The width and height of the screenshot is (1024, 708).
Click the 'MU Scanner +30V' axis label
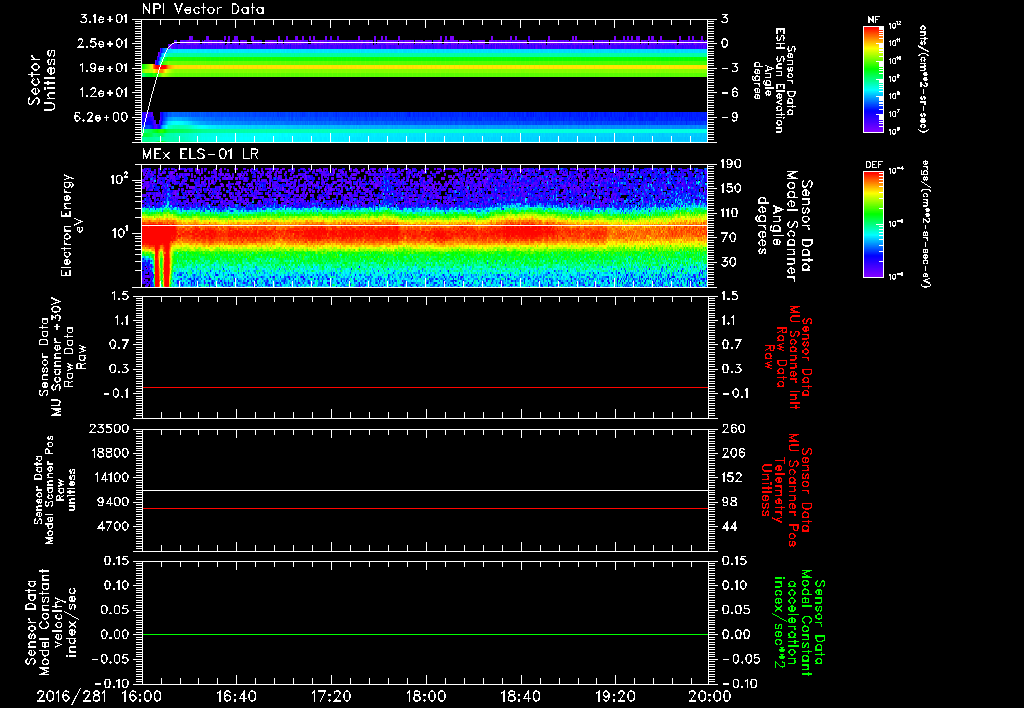click(57, 357)
